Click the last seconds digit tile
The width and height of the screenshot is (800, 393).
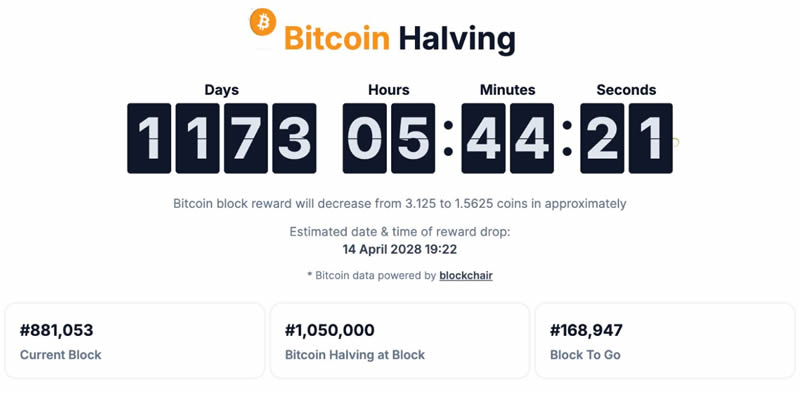[651, 138]
